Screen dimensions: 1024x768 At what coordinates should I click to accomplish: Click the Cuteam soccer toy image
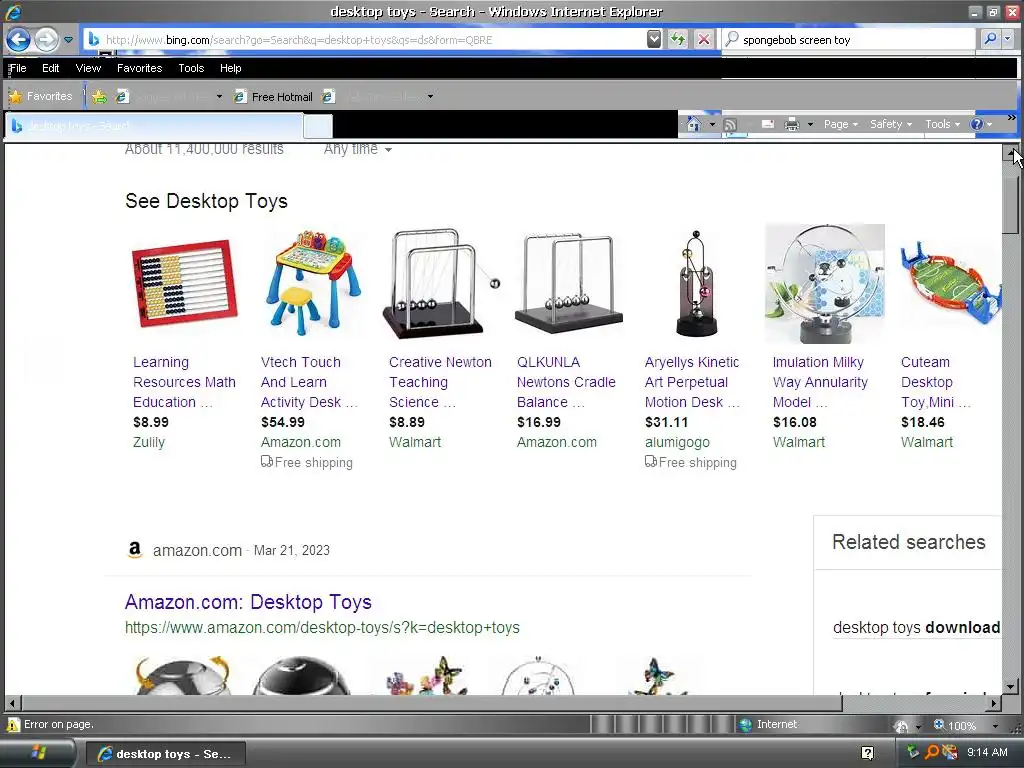pos(950,283)
